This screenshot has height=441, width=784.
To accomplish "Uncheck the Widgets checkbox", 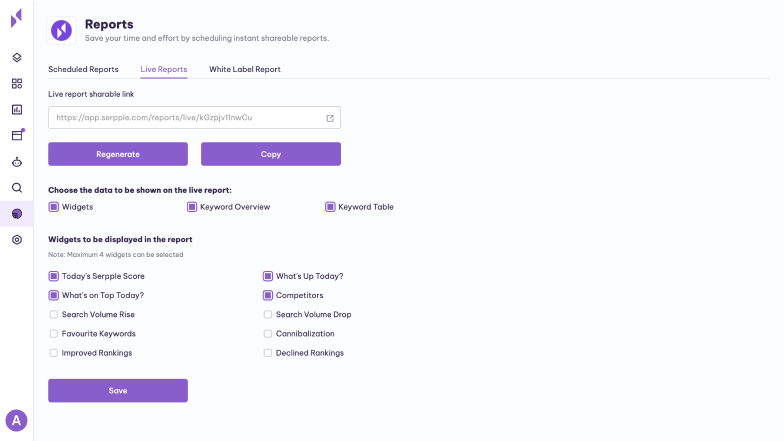I will pos(54,207).
